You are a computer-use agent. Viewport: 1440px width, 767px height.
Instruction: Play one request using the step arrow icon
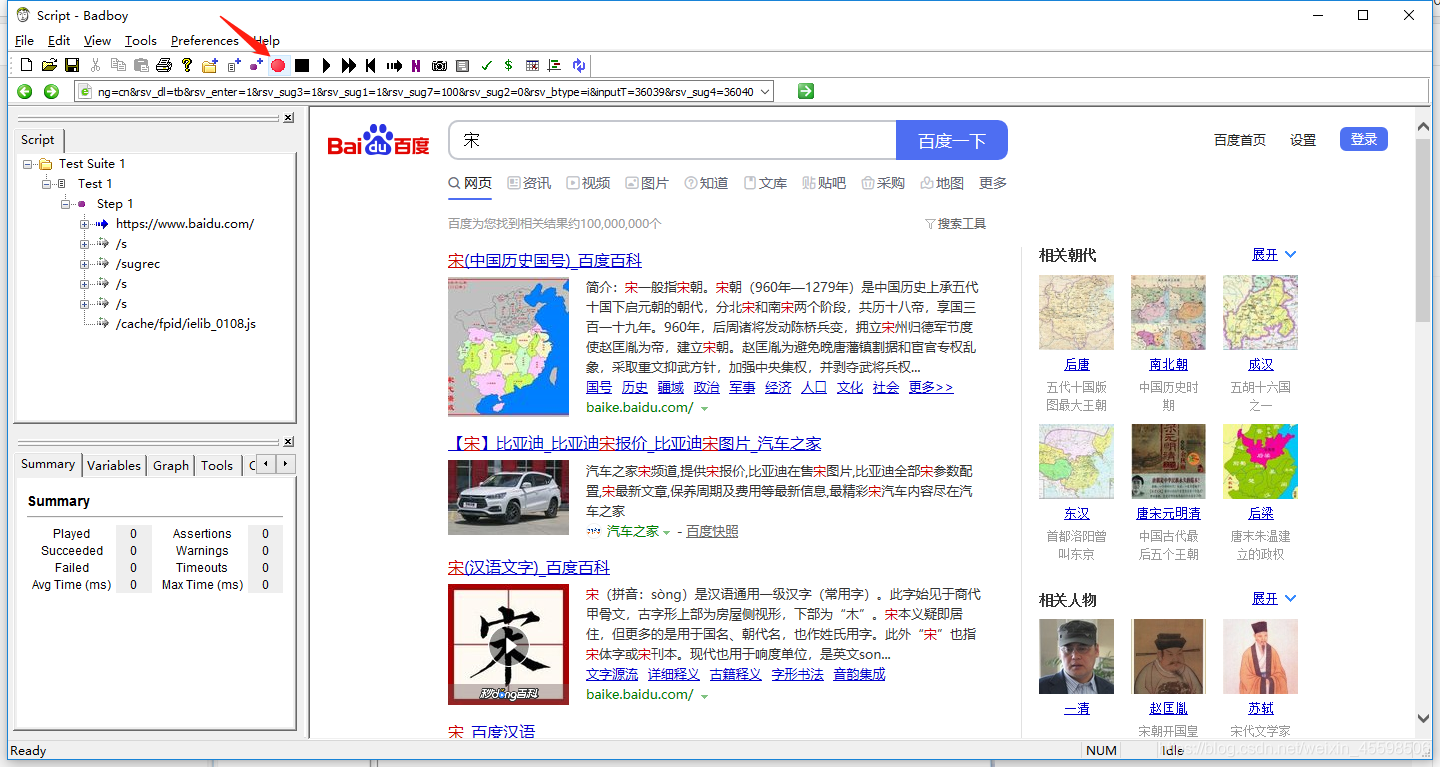point(394,65)
